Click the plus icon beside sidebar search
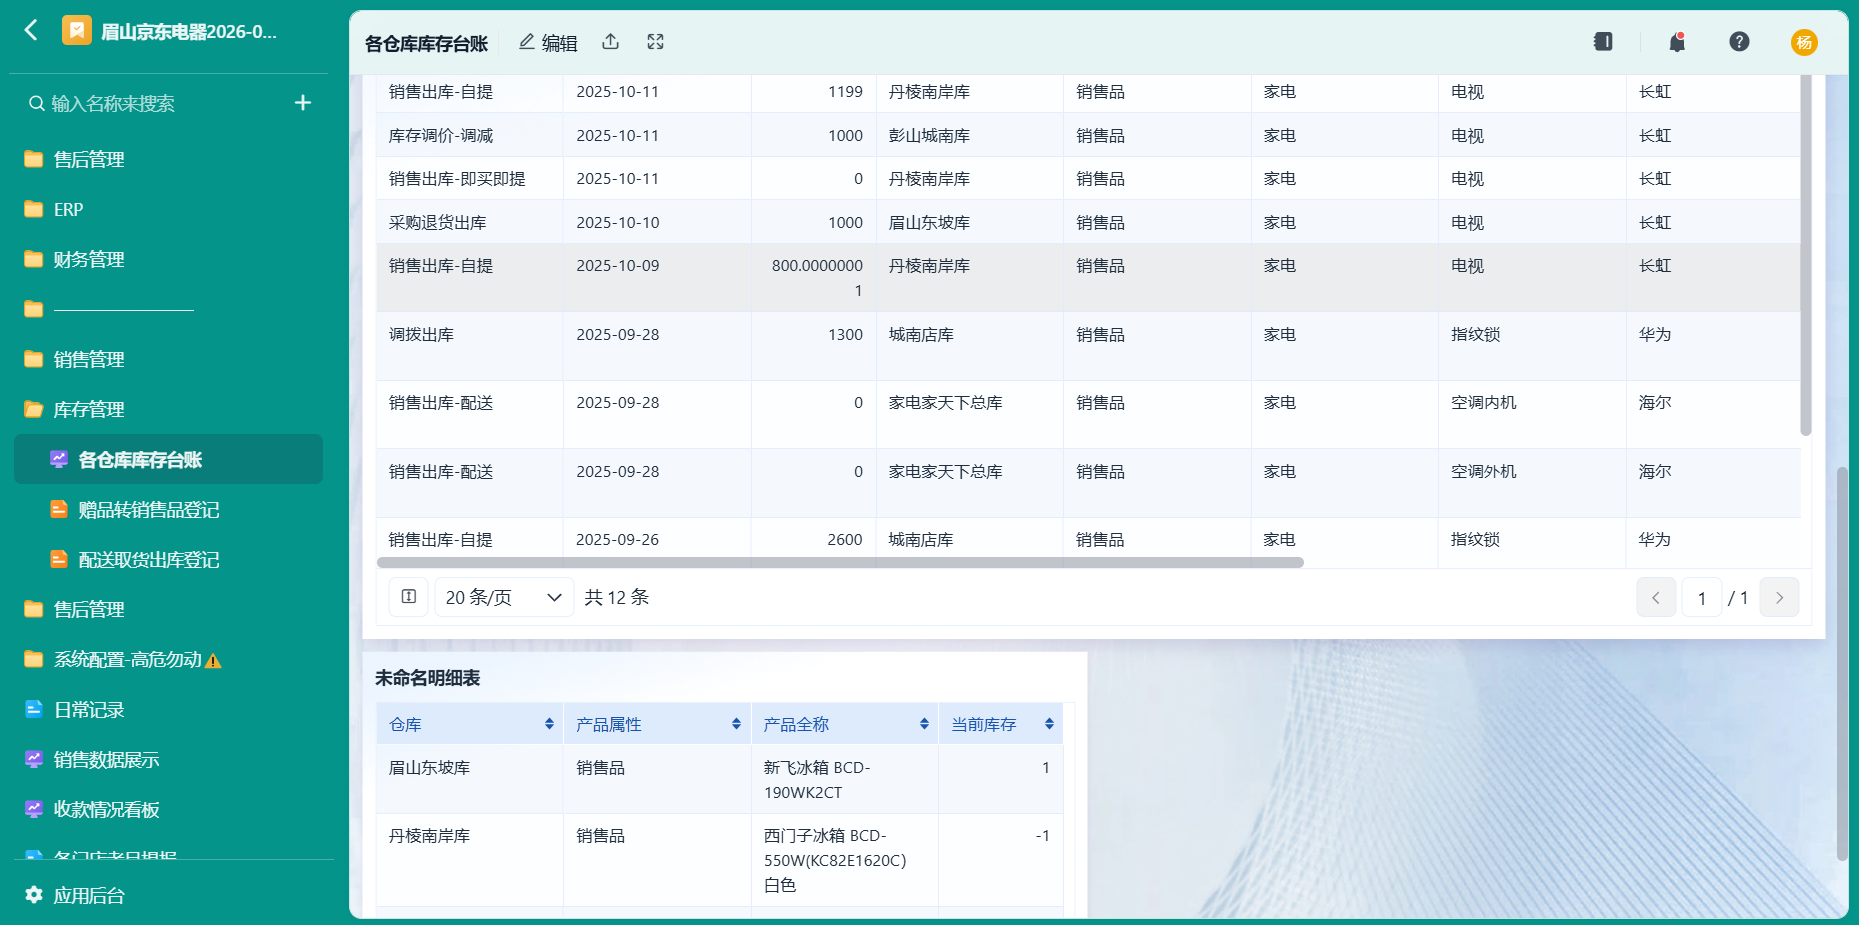Image resolution: width=1859 pixels, height=925 pixels. pos(303,103)
